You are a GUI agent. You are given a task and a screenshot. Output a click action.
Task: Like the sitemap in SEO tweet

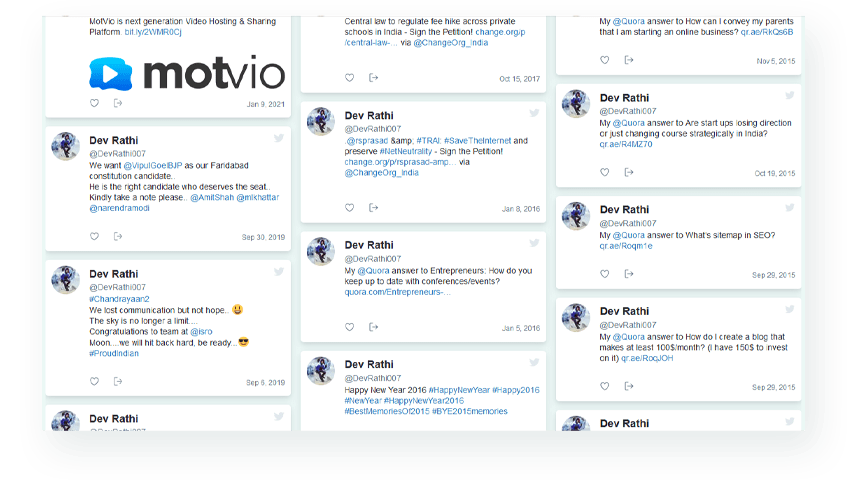click(x=604, y=274)
